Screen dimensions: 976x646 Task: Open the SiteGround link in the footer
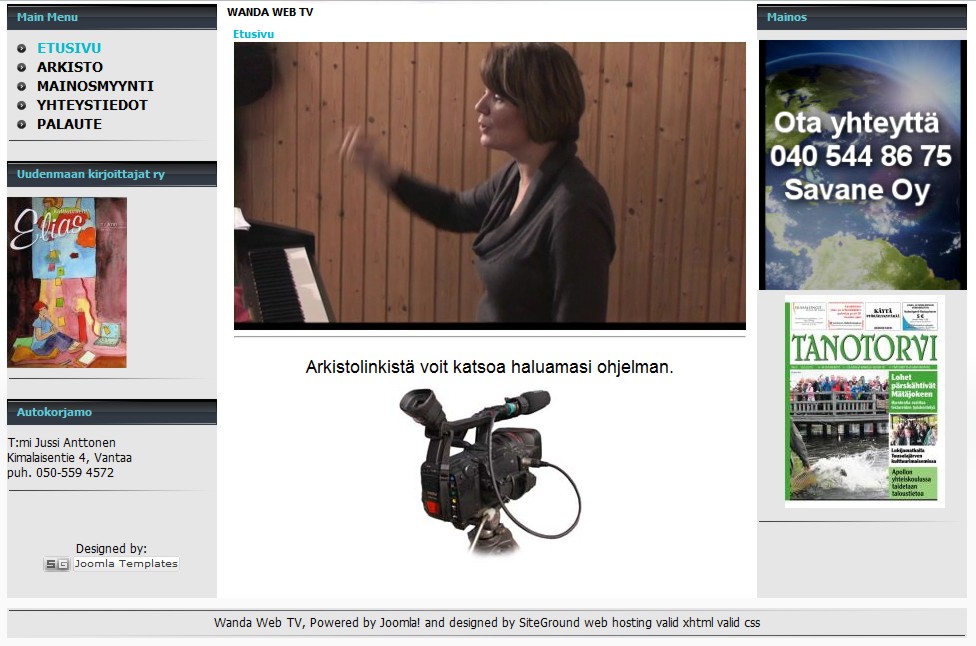click(549, 622)
